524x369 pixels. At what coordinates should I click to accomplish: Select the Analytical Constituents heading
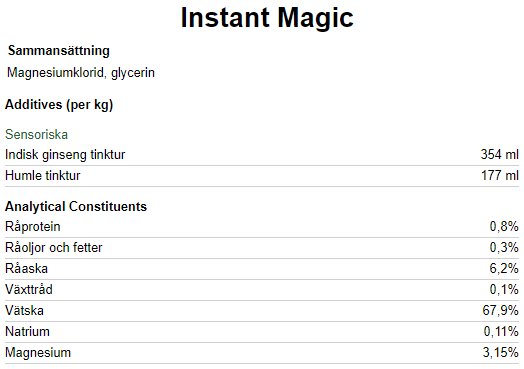click(x=76, y=207)
